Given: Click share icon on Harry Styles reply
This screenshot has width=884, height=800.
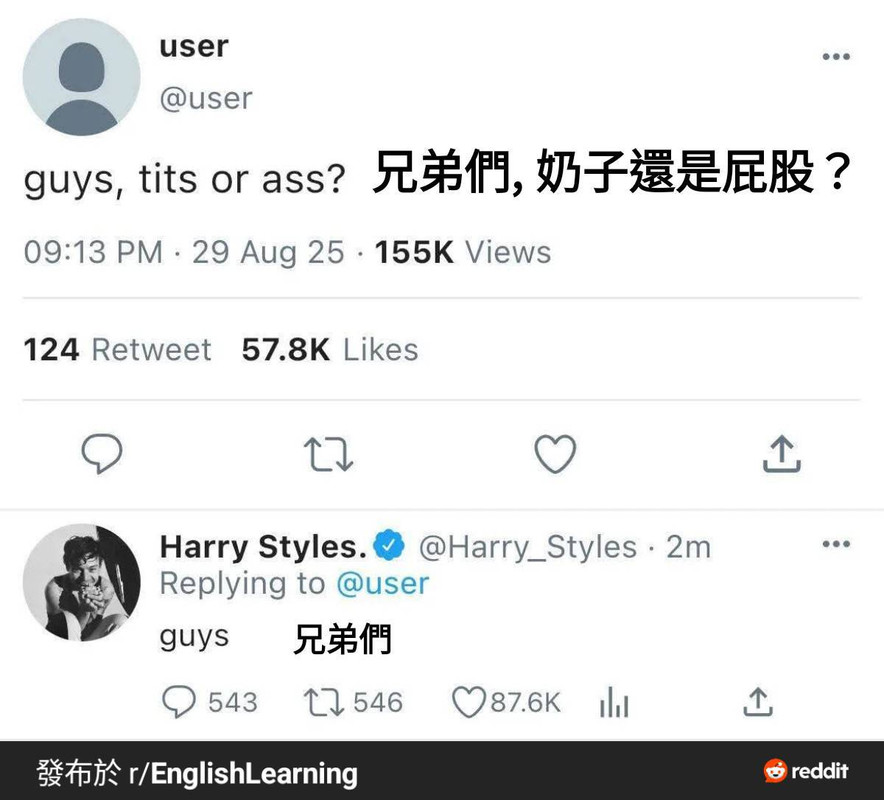Looking at the screenshot, I should (x=758, y=702).
